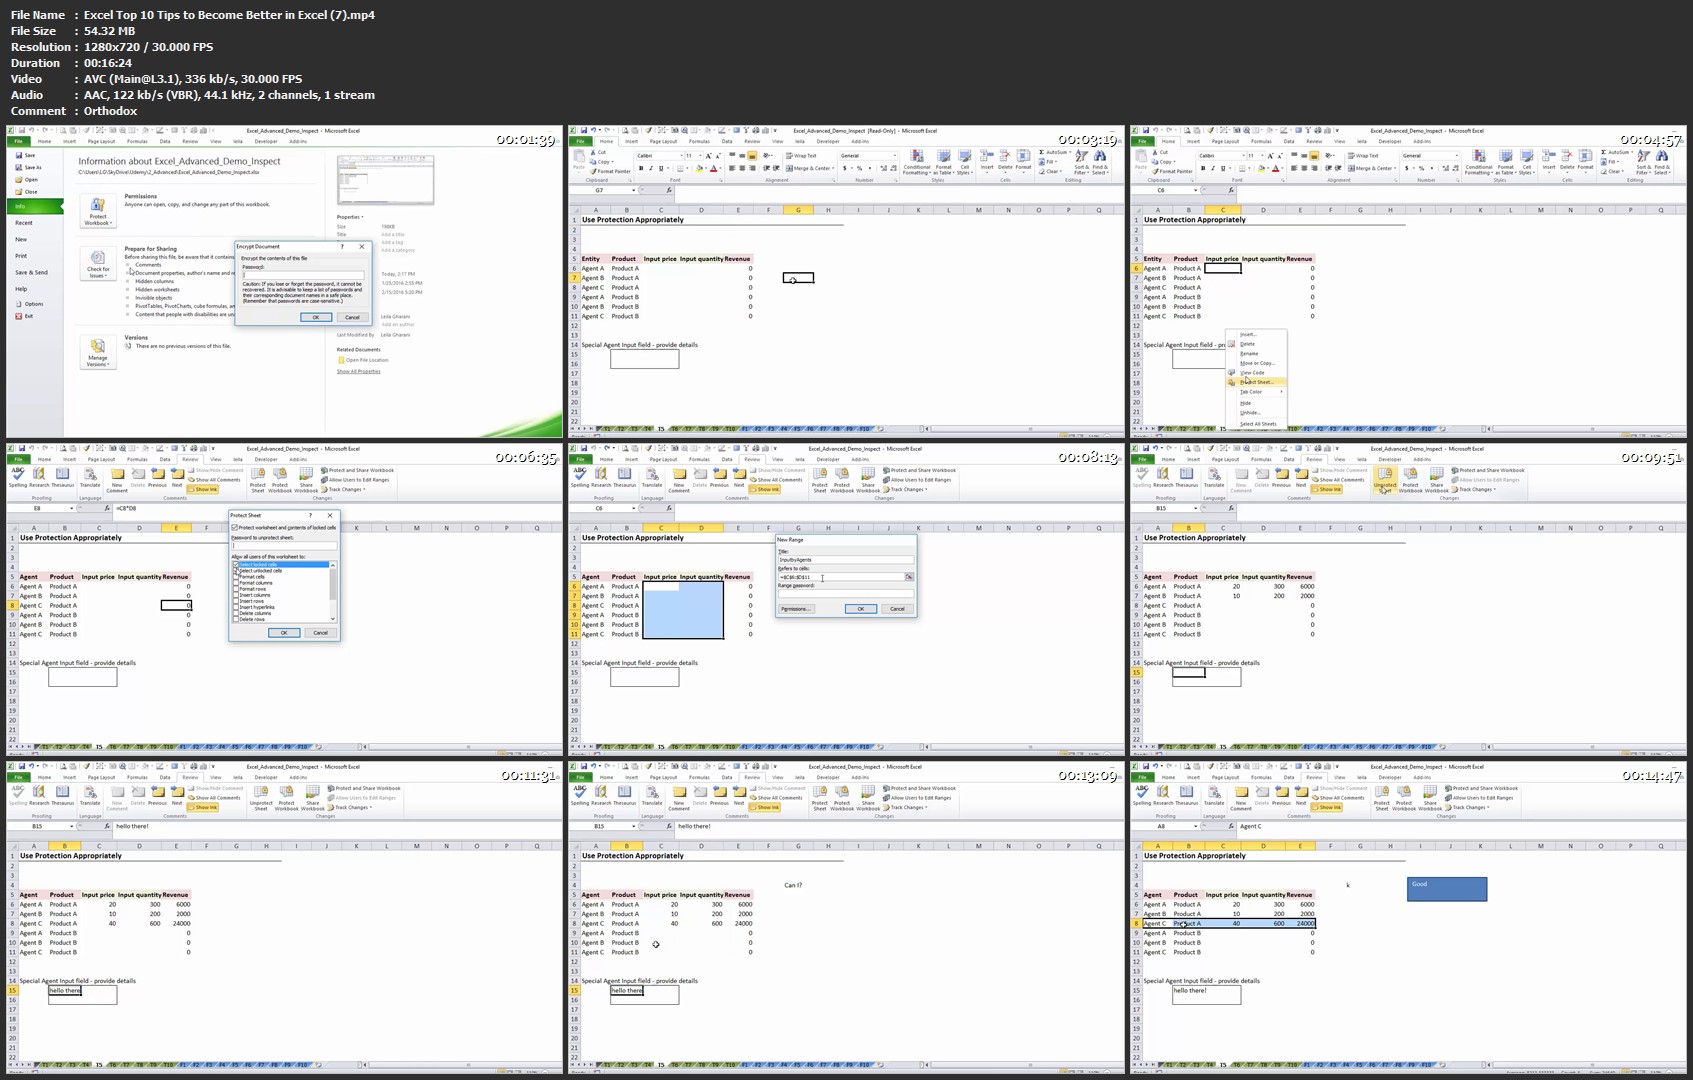
Task: Toggle the 'Format cells' checkbox
Action: point(236,577)
